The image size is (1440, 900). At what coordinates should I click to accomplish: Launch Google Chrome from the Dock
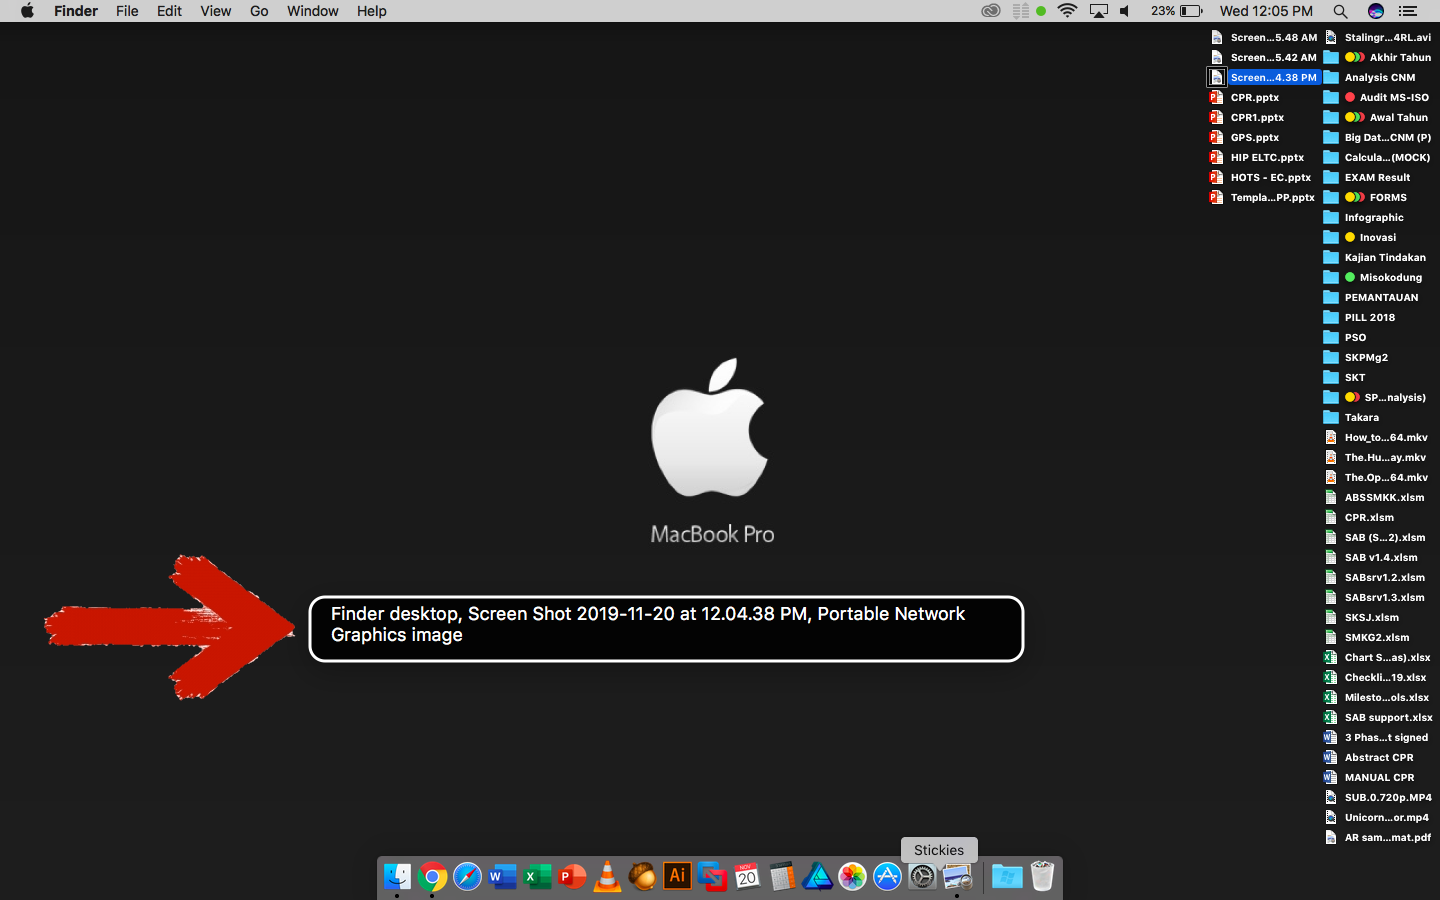[432, 877]
